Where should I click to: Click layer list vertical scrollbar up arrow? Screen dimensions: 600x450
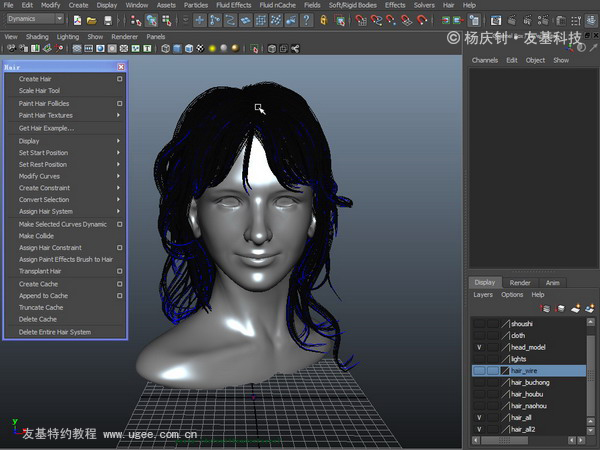pyautogui.click(x=590, y=322)
